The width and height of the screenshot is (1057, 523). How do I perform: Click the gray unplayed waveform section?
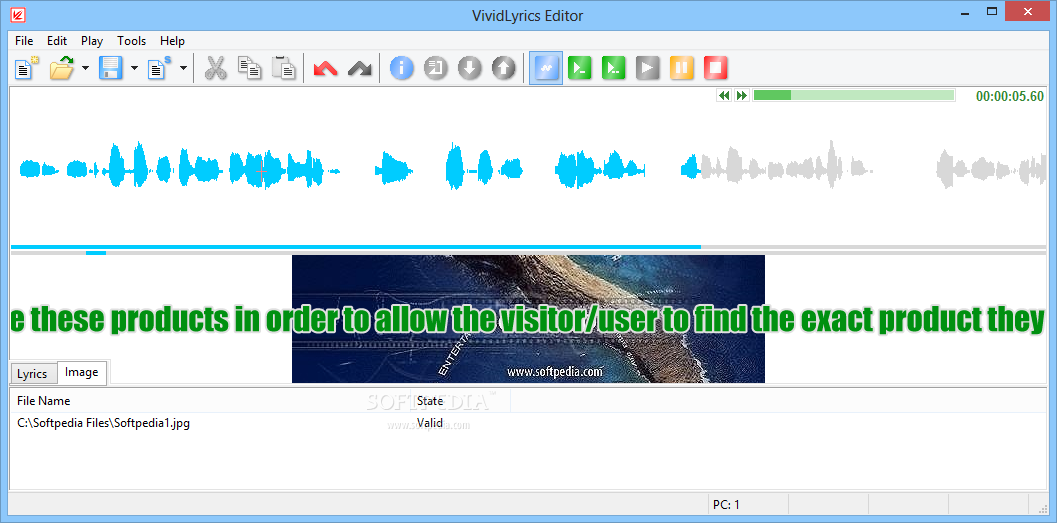873,165
